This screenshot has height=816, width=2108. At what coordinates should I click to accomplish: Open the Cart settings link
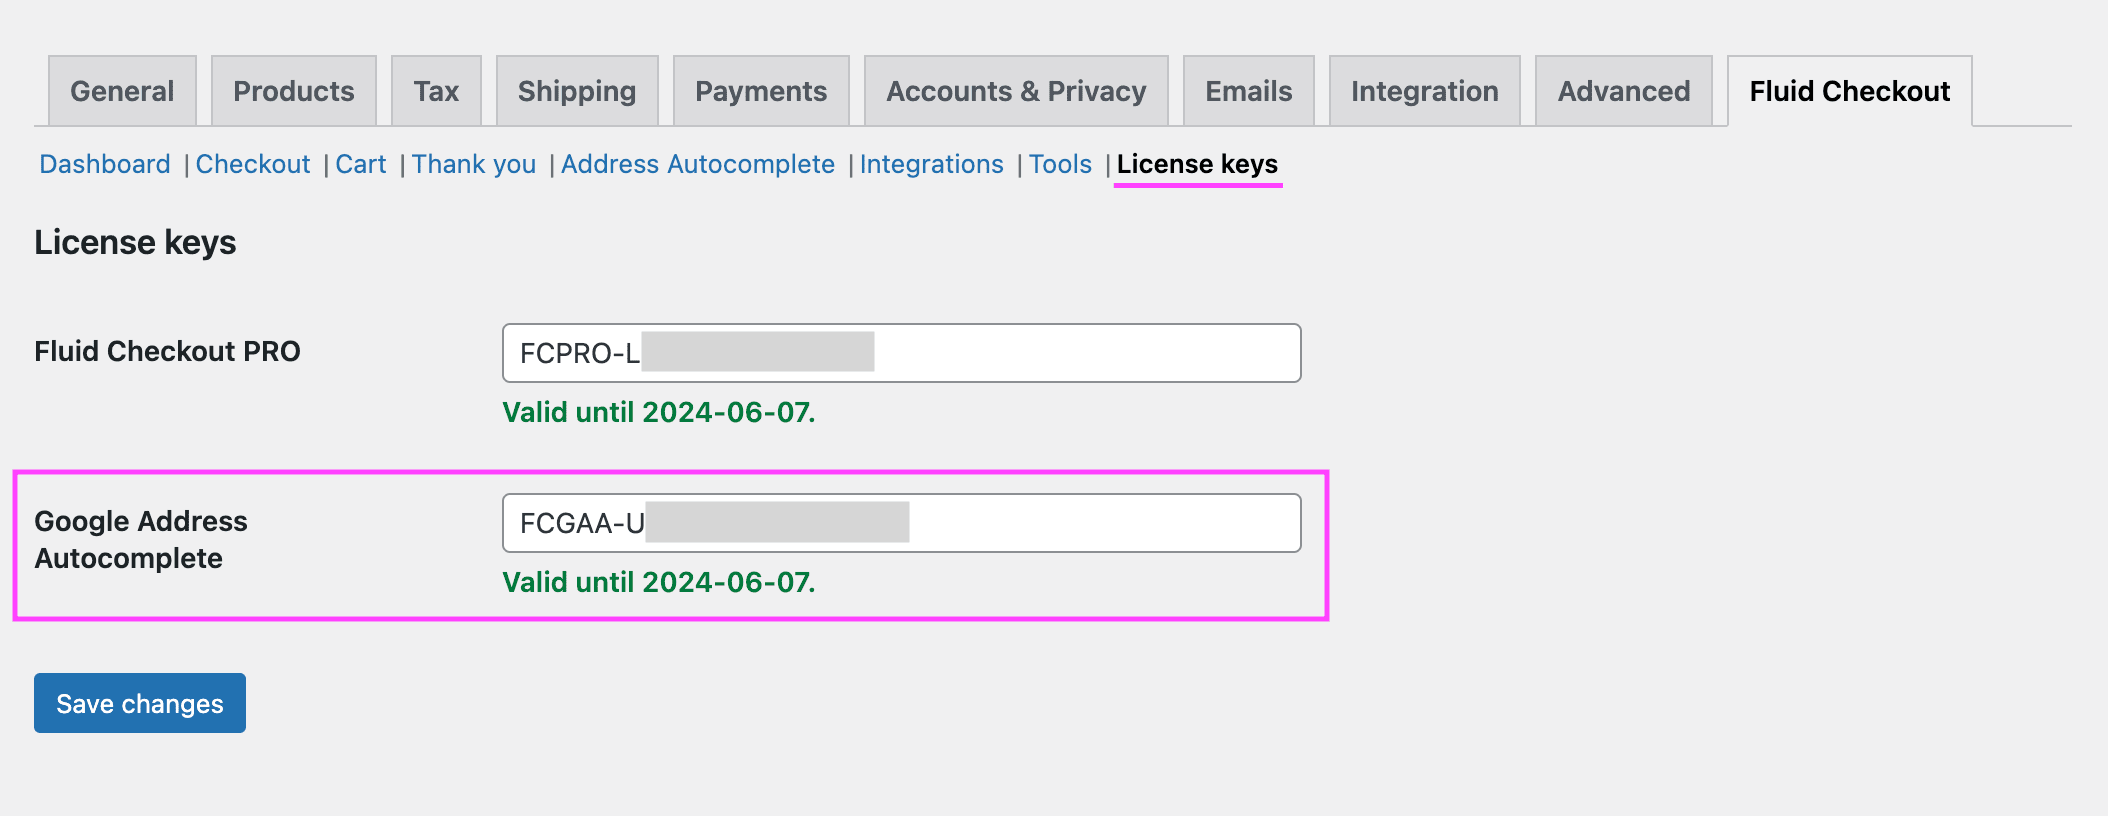pyautogui.click(x=361, y=164)
